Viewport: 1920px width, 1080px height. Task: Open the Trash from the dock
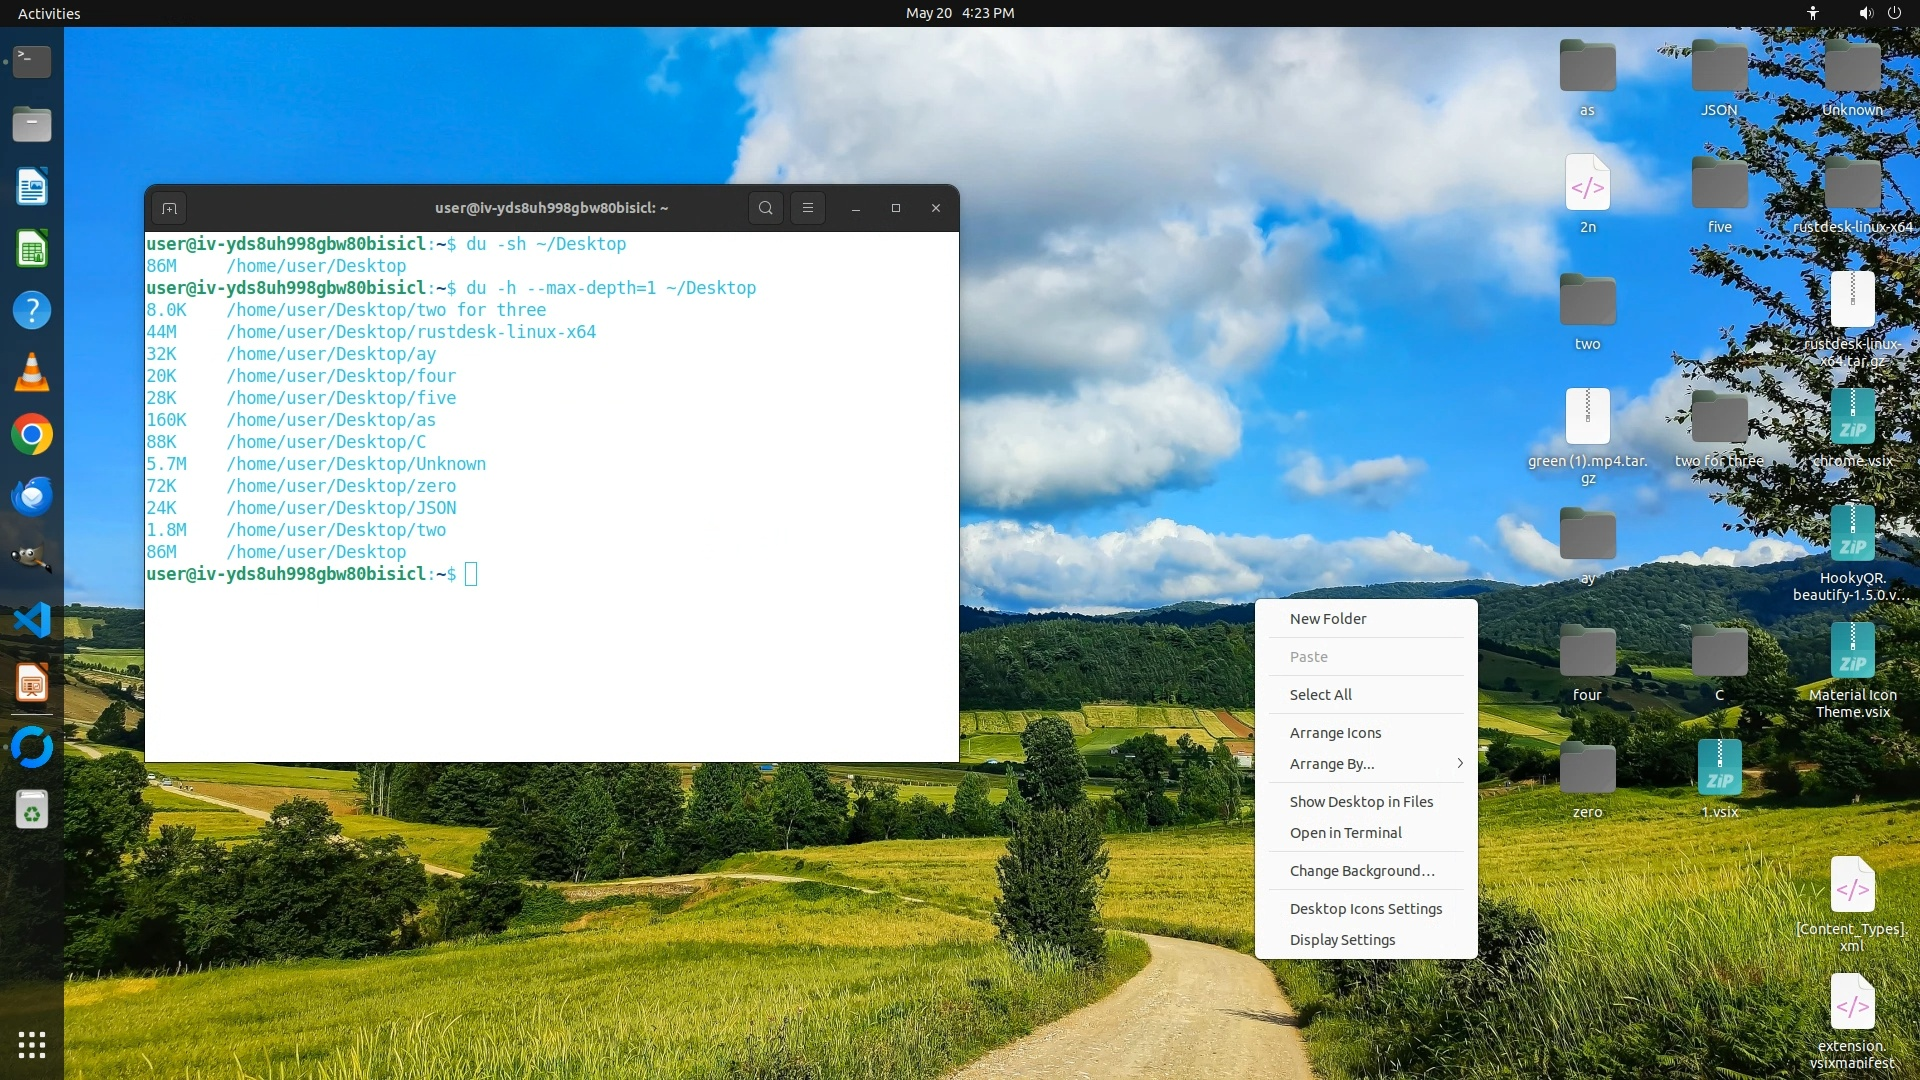tap(32, 810)
